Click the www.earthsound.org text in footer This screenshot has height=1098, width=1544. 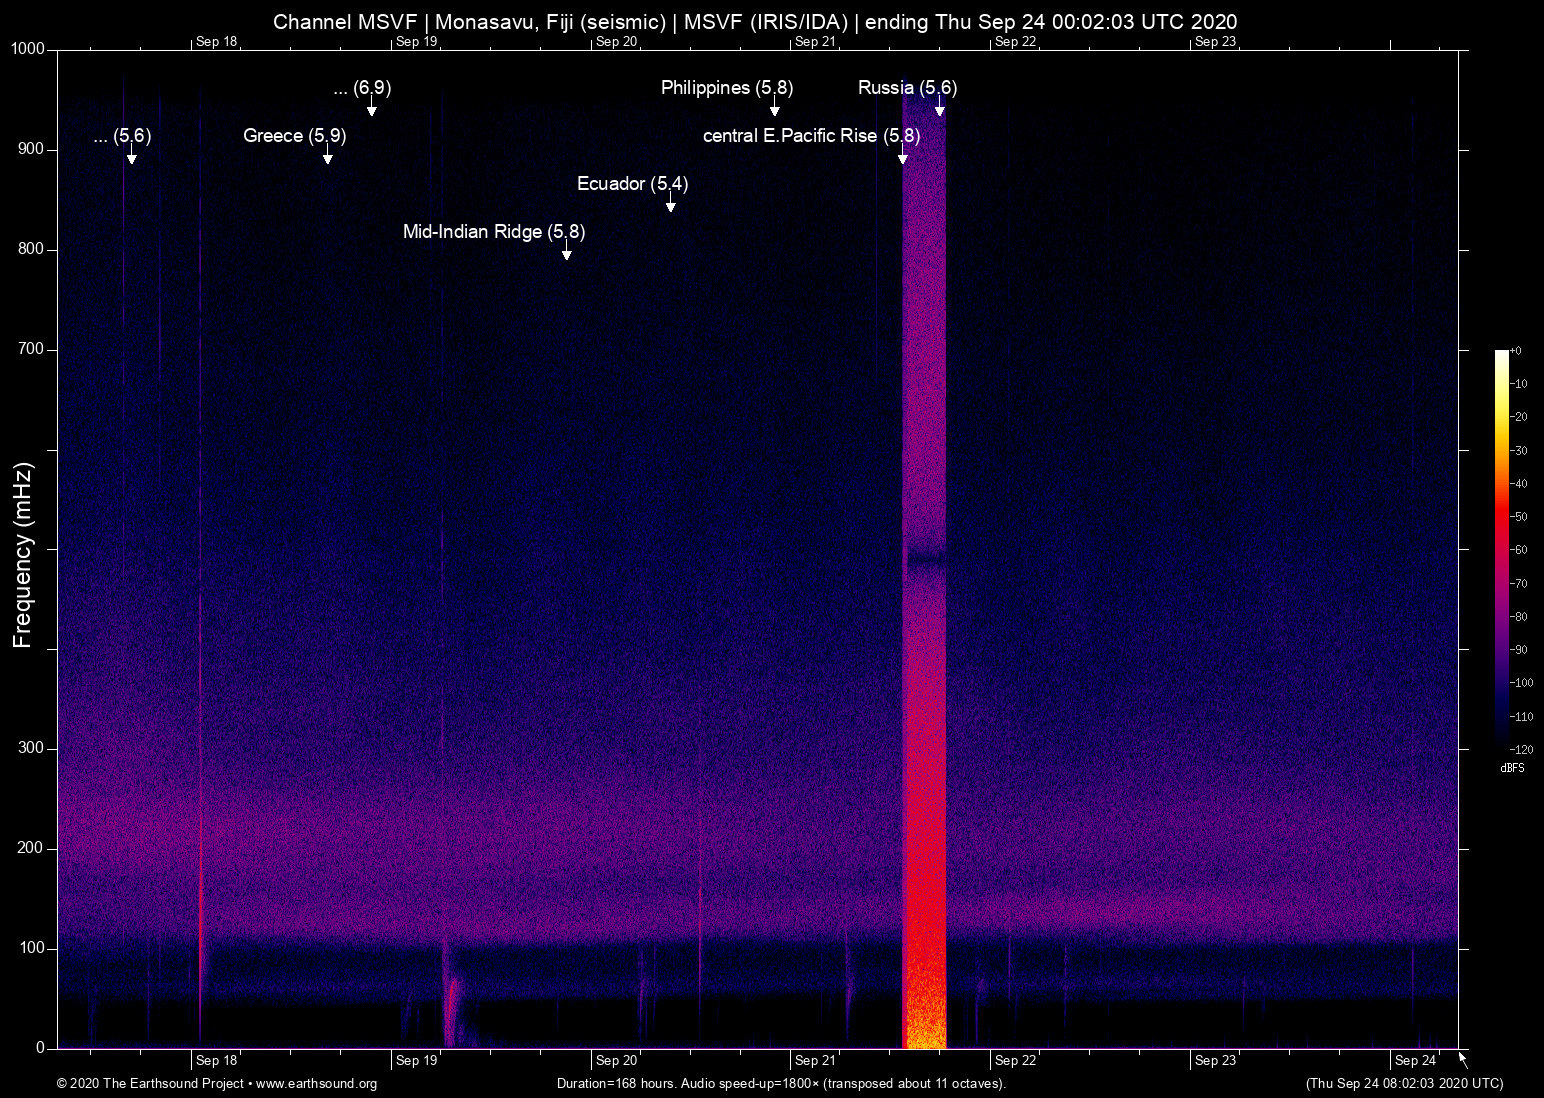click(316, 1084)
